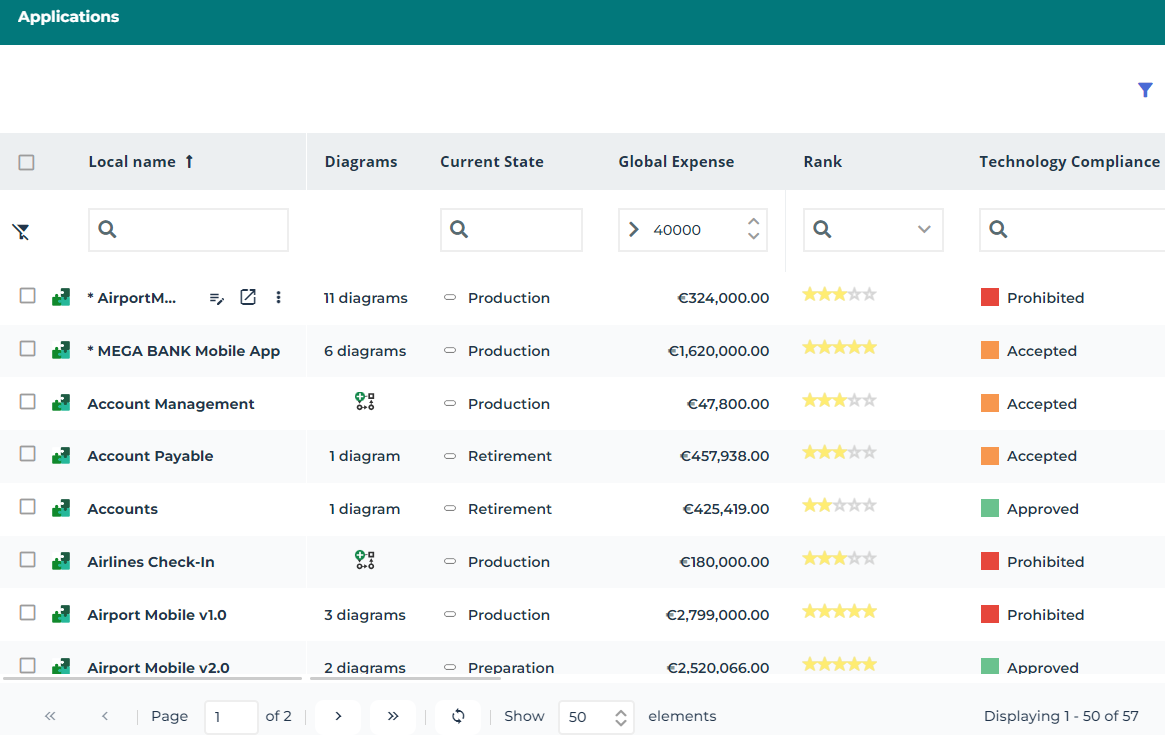Open the '11 diagrams' link for AirportM

tap(365, 298)
